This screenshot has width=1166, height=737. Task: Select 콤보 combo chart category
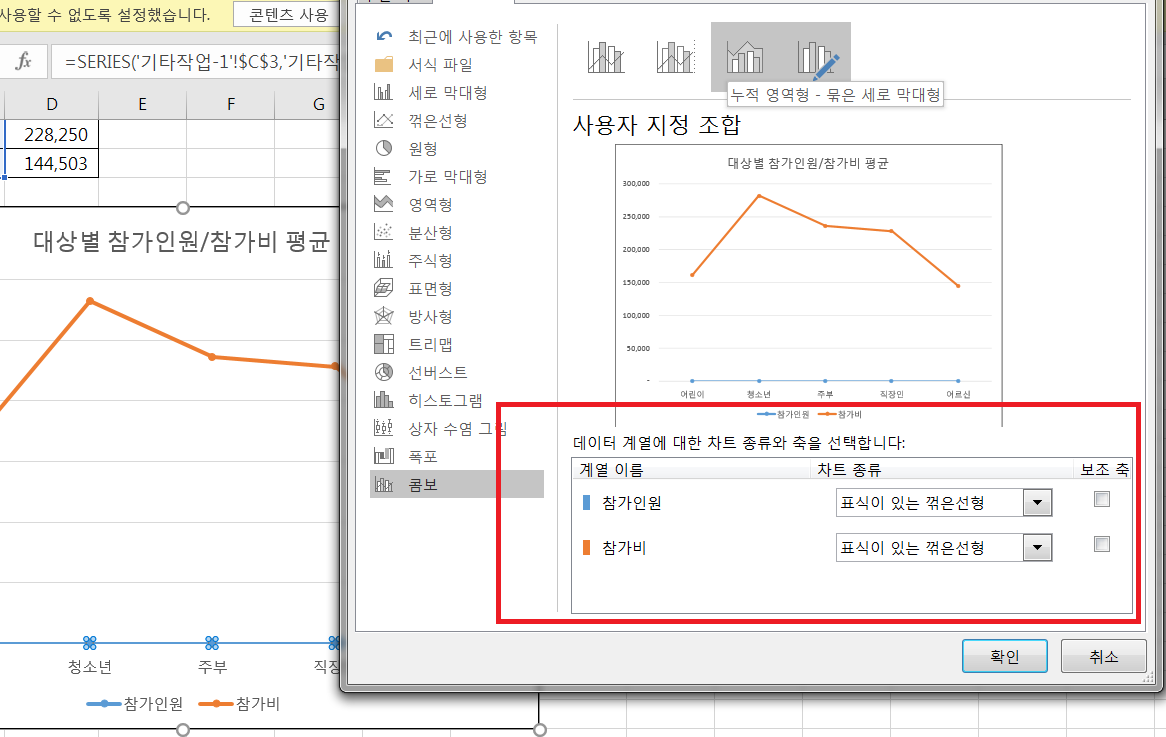click(423, 484)
